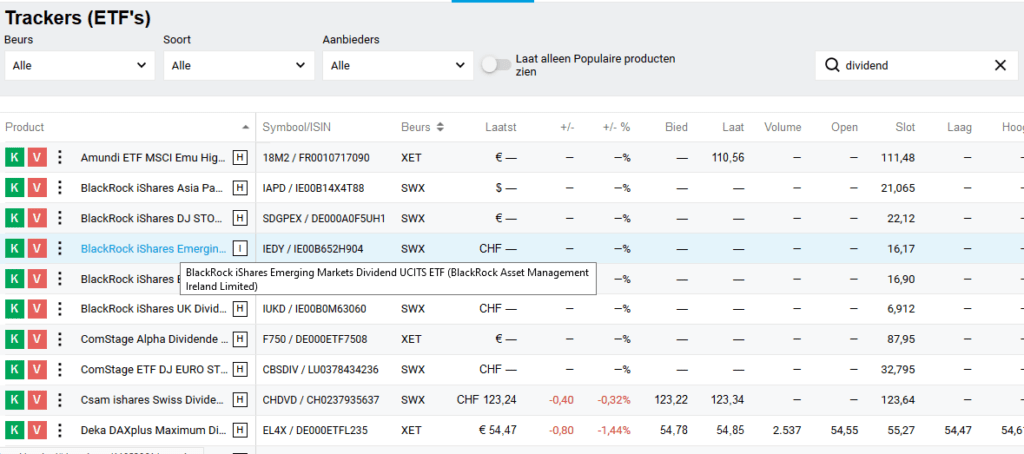Open the Aanbieders dropdown filter
This screenshot has width=1024, height=454.
(398, 65)
